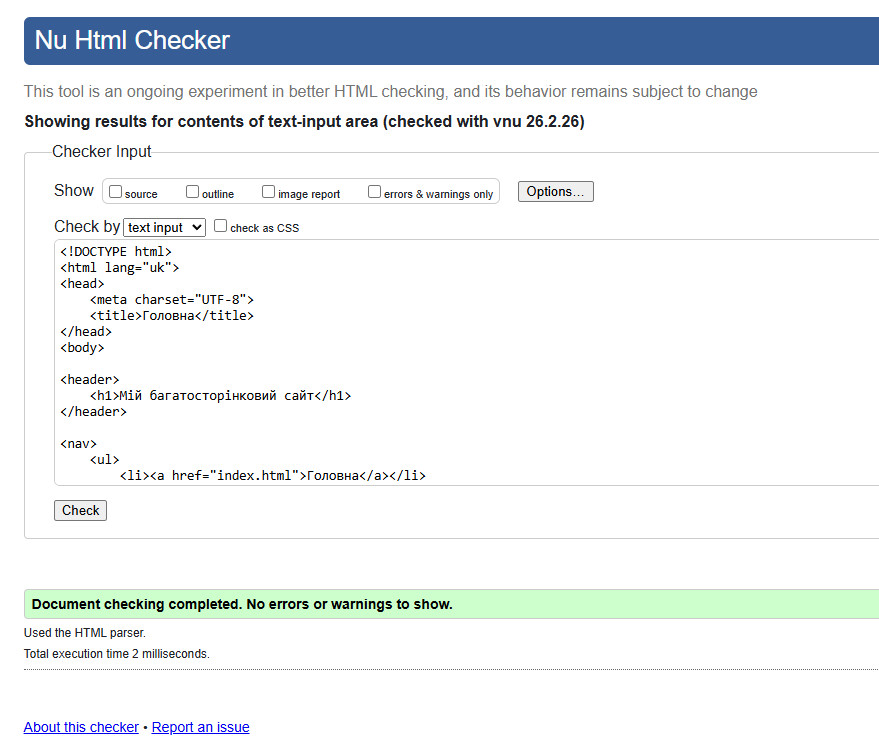The height and width of the screenshot is (747, 879).
Task: Click the Checker Input legend label
Action: click(102, 152)
